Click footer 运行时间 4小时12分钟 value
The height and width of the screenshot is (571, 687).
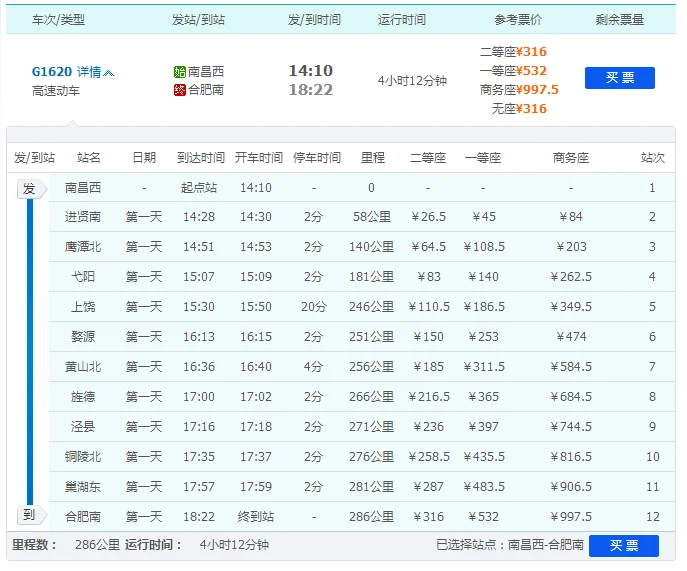234,545
